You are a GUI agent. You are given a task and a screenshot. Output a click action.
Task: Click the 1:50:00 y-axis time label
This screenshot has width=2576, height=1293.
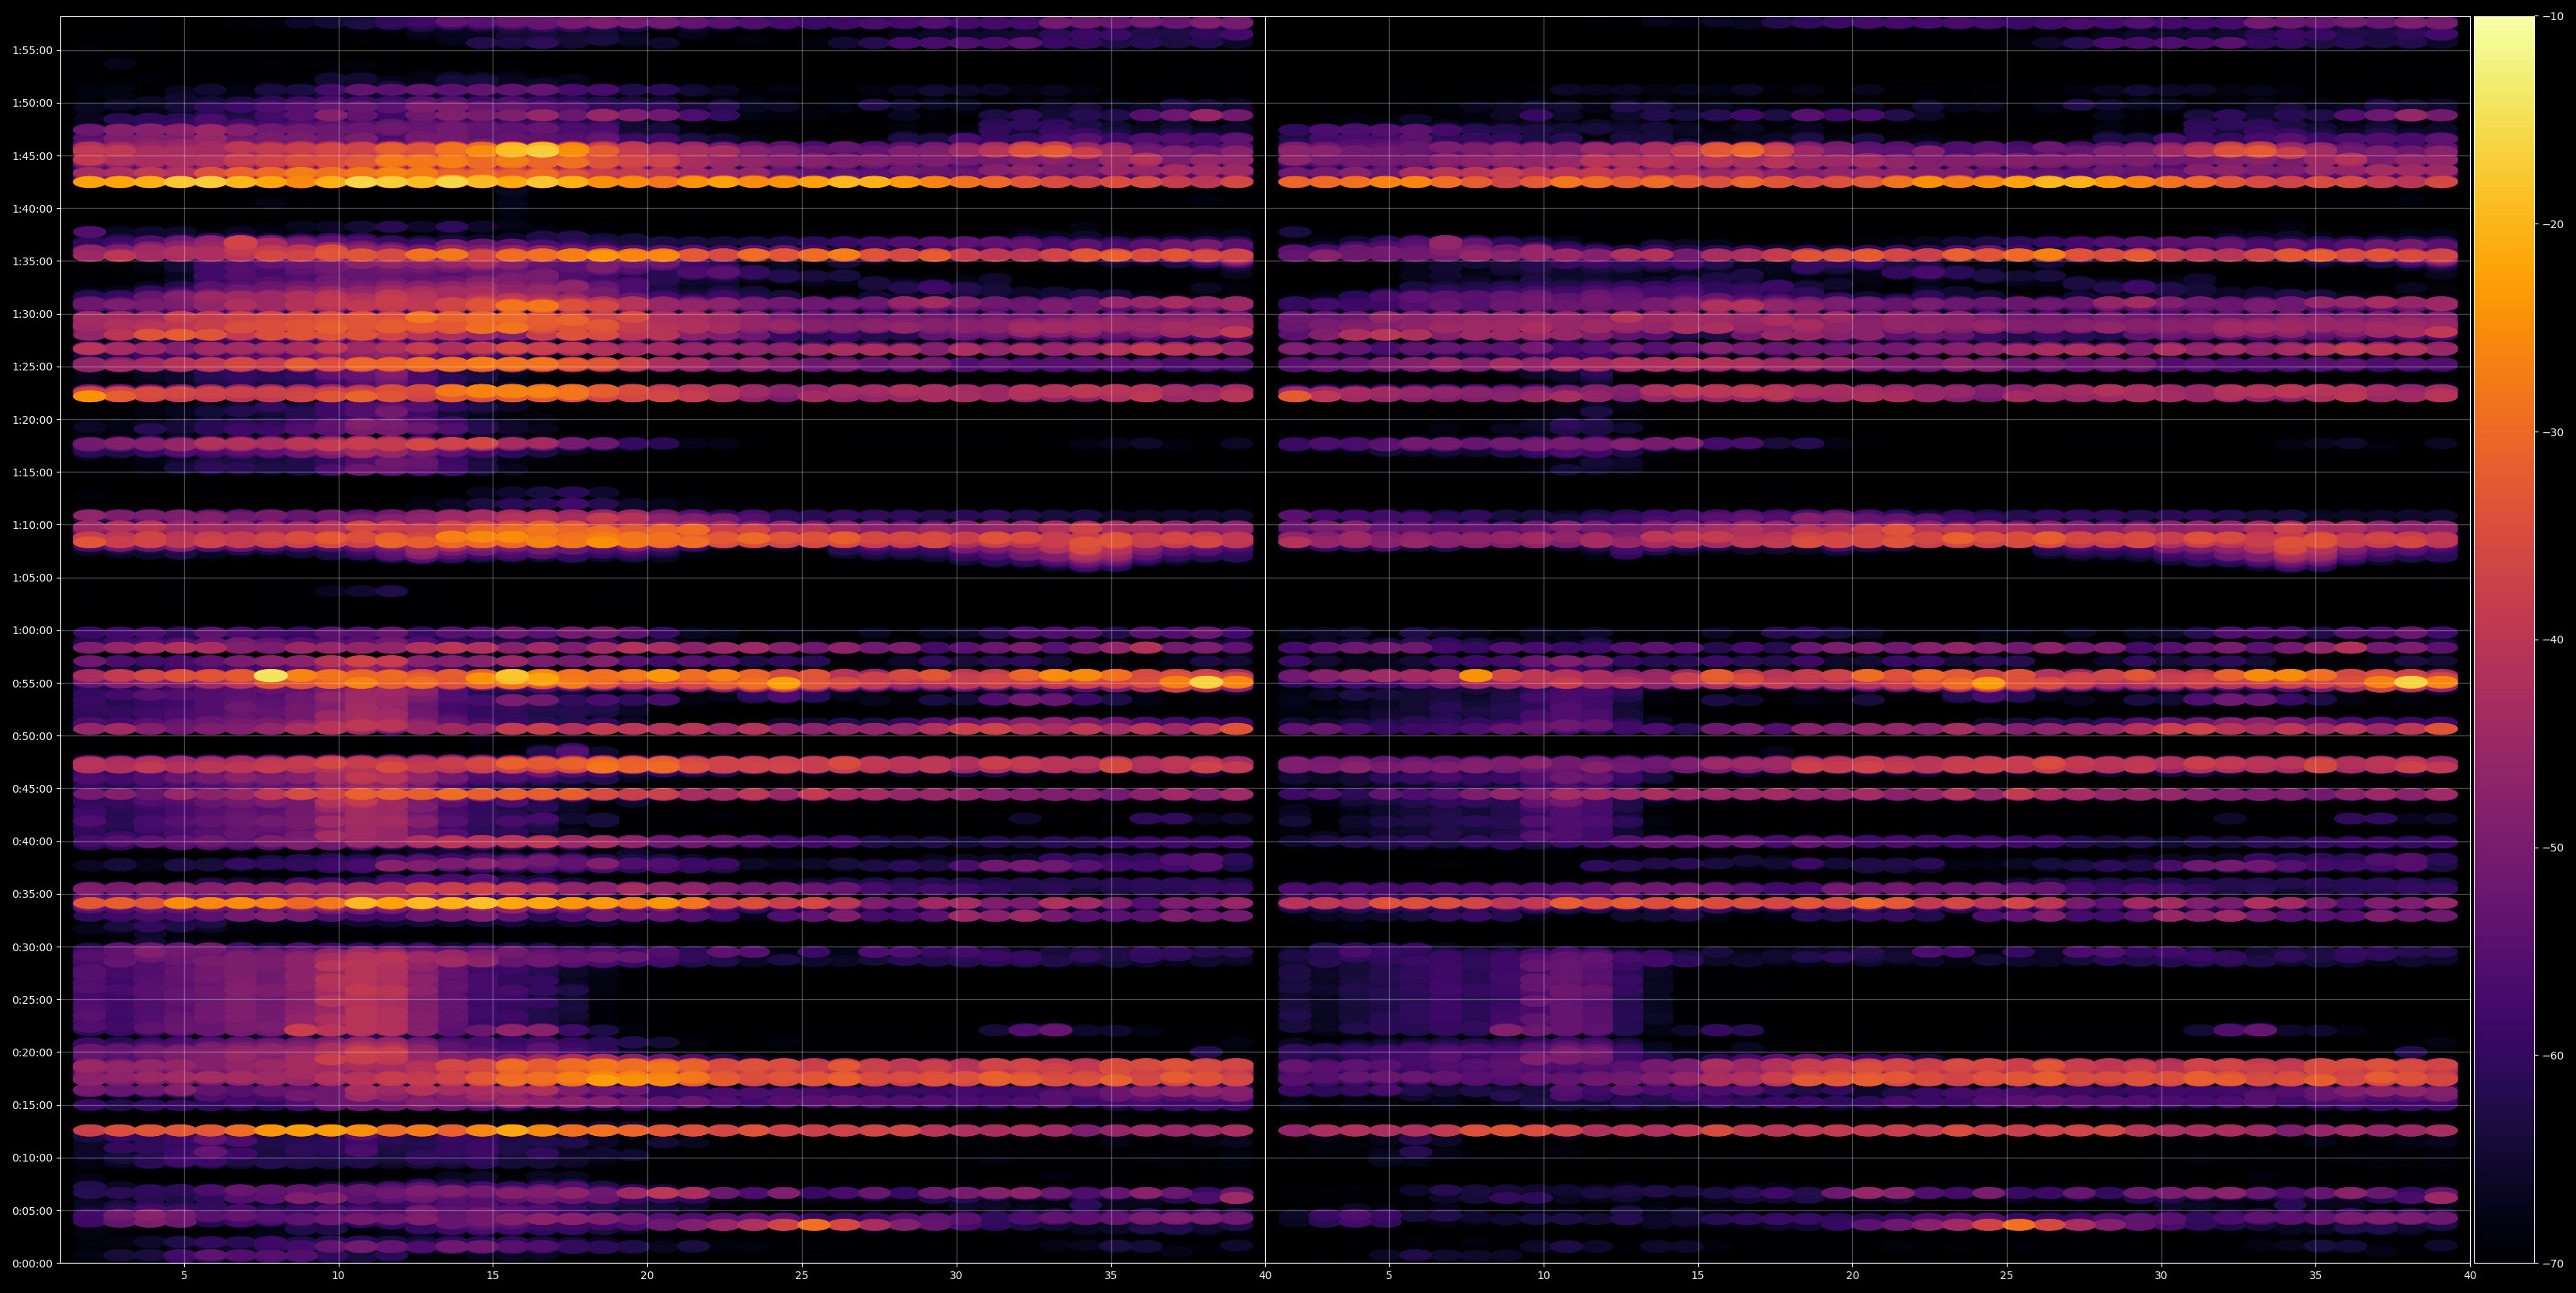32,103
